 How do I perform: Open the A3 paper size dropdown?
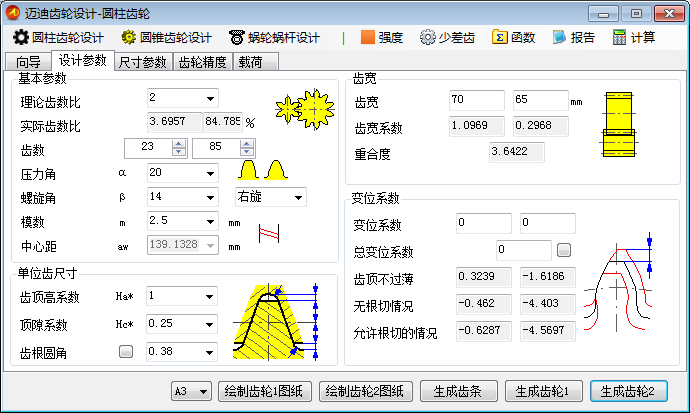[191, 391]
